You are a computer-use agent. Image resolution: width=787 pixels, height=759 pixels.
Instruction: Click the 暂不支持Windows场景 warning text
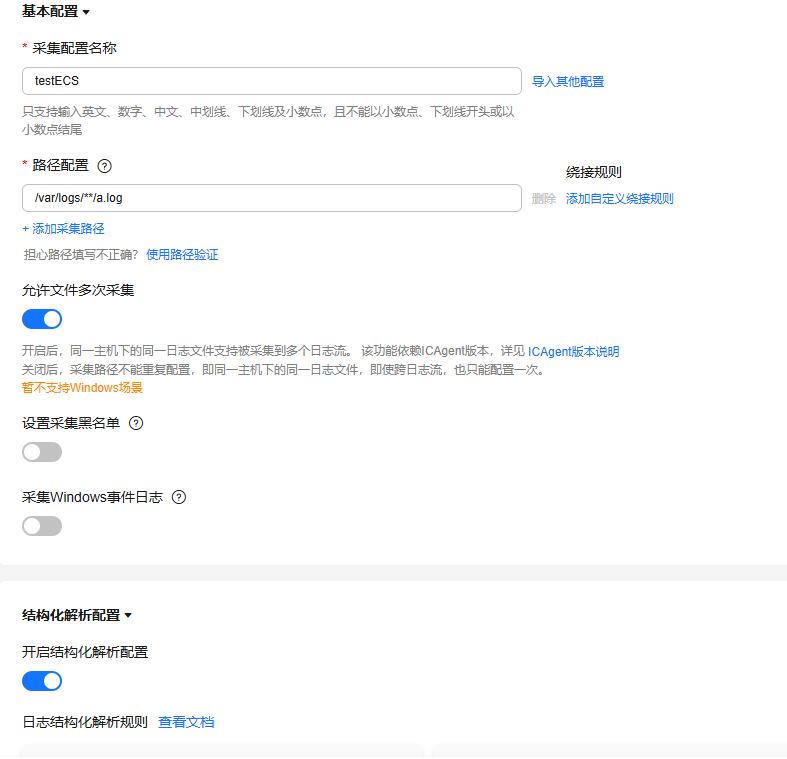coord(82,388)
